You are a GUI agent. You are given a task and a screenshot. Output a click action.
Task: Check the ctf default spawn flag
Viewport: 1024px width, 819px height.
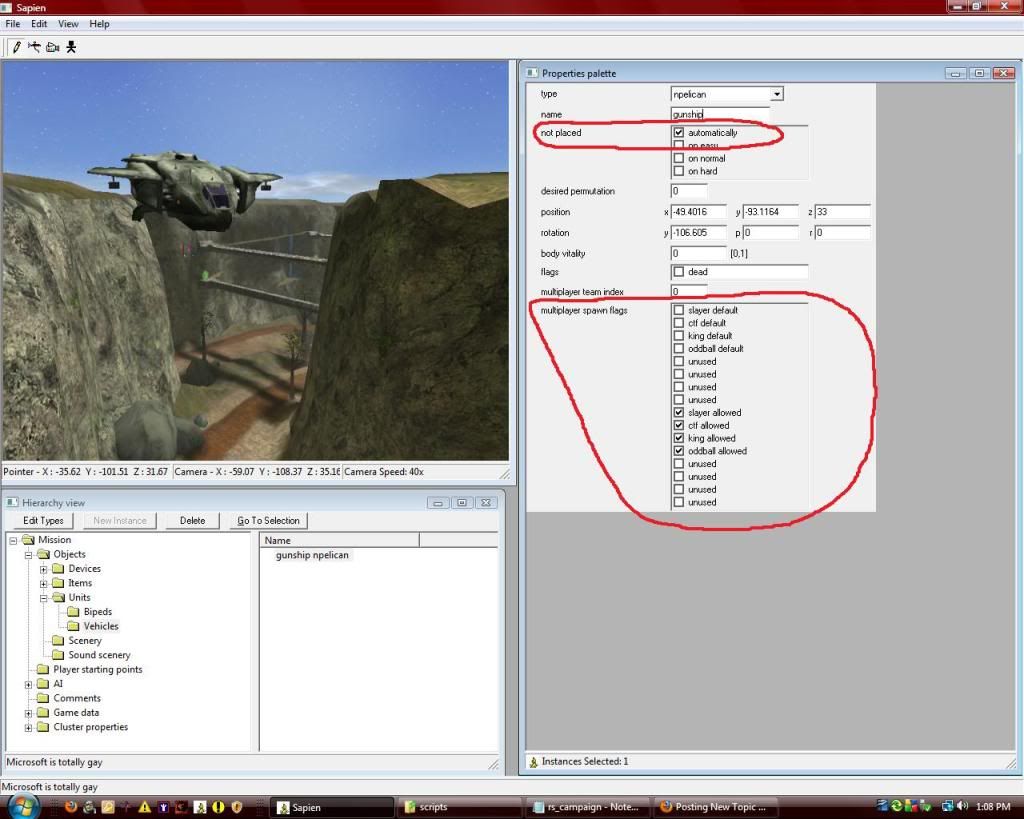(x=679, y=323)
